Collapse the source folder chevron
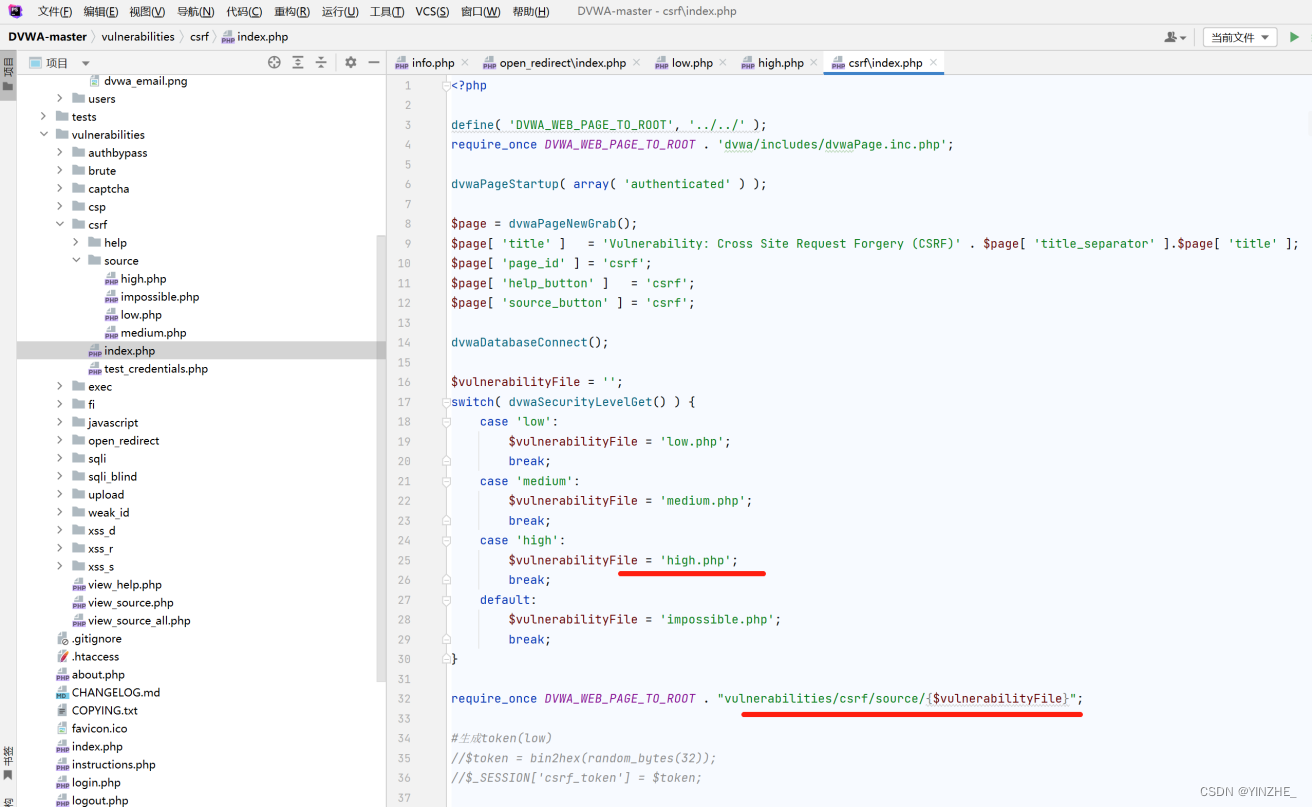This screenshot has width=1312, height=807. coord(76,261)
